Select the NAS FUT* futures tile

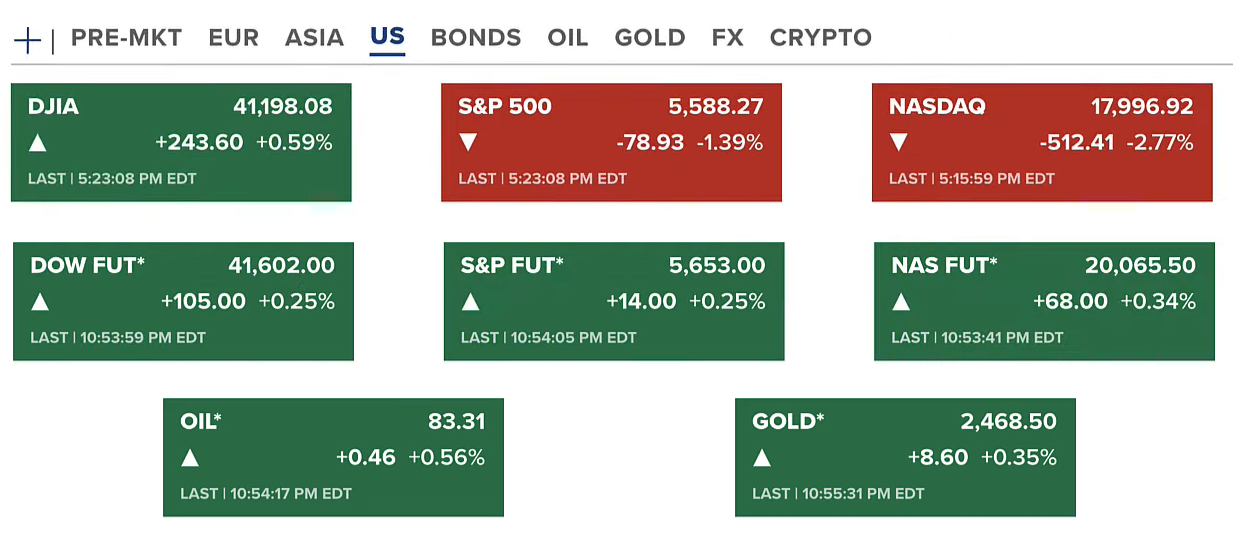pyautogui.click(x=1043, y=300)
